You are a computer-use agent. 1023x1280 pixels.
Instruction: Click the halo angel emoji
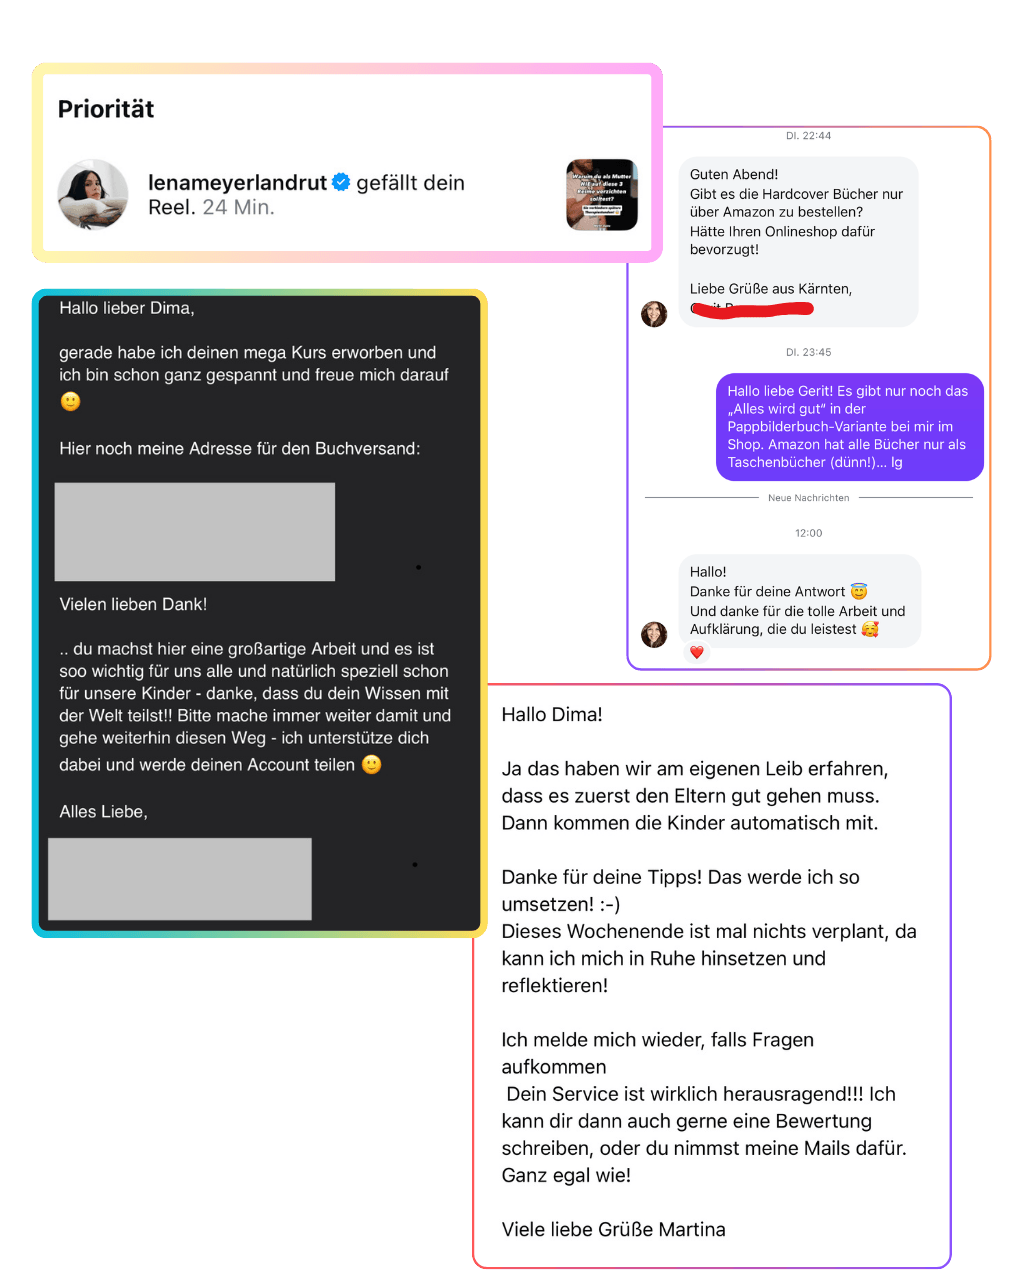859,591
